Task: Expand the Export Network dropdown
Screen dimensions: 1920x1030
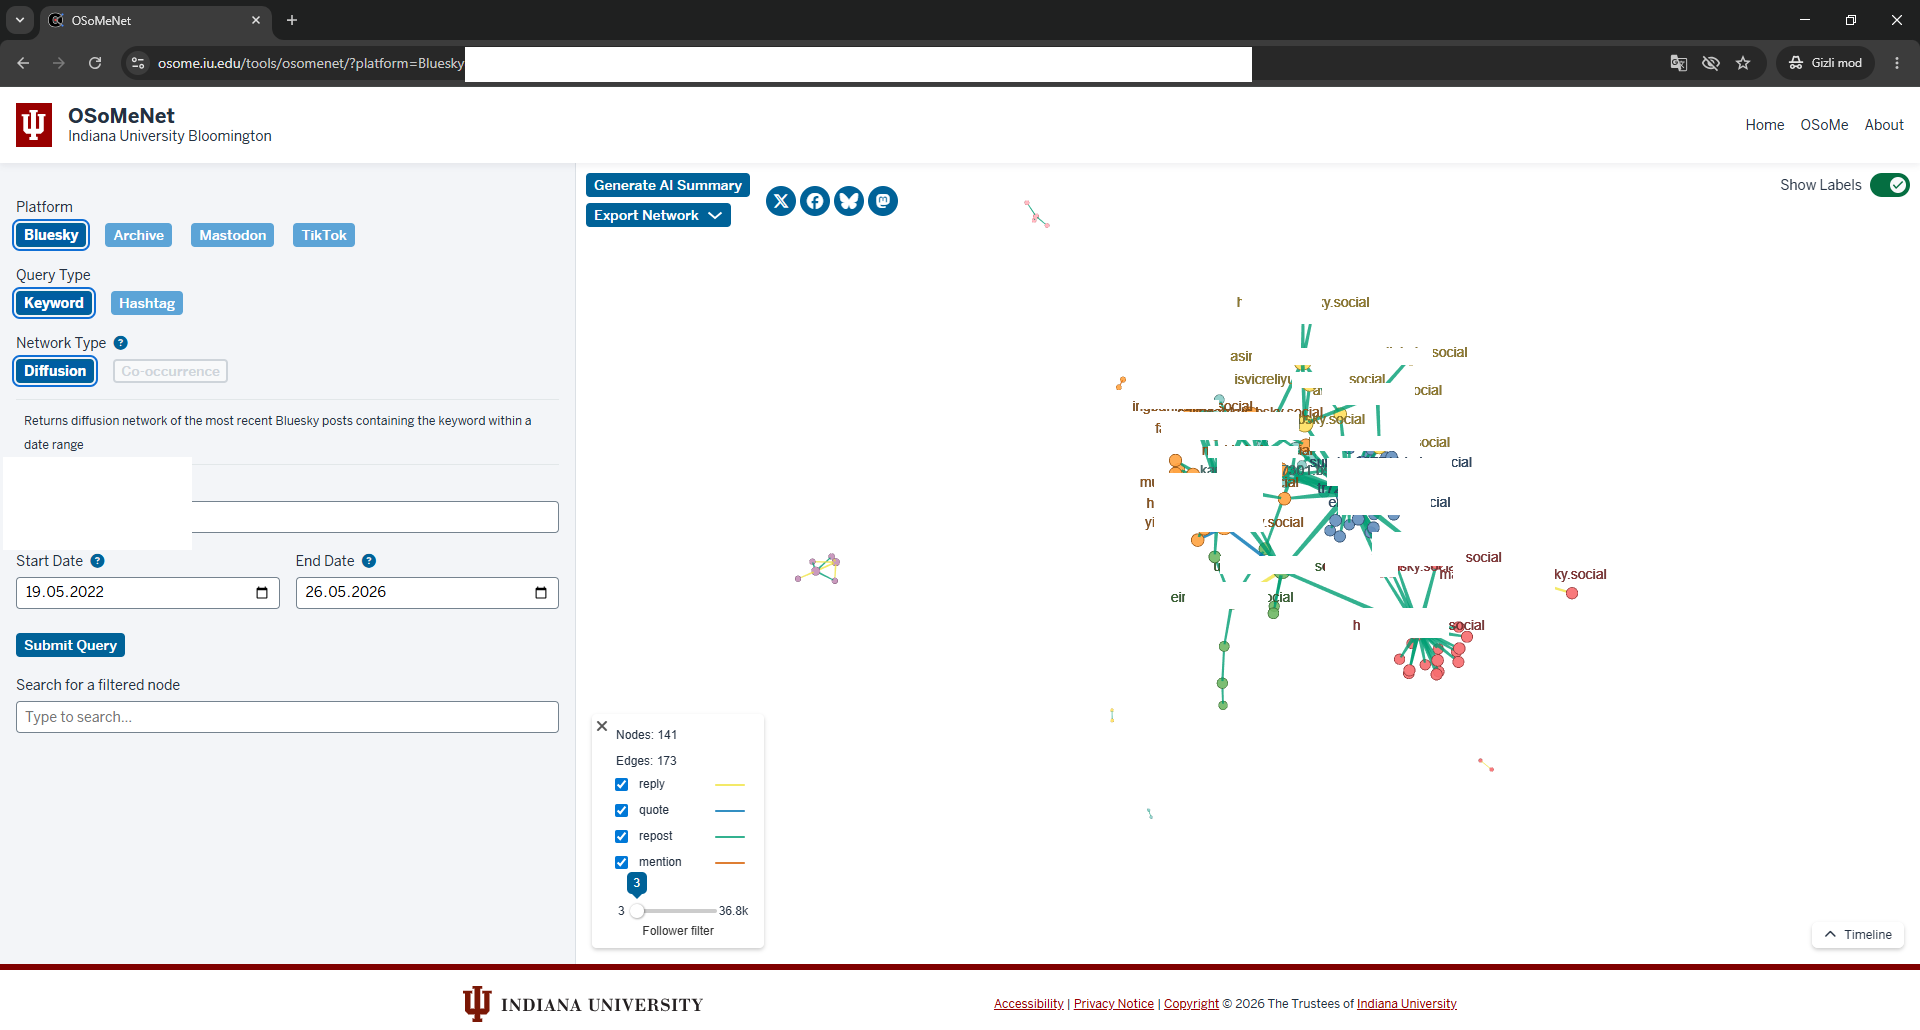Action: coord(658,215)
